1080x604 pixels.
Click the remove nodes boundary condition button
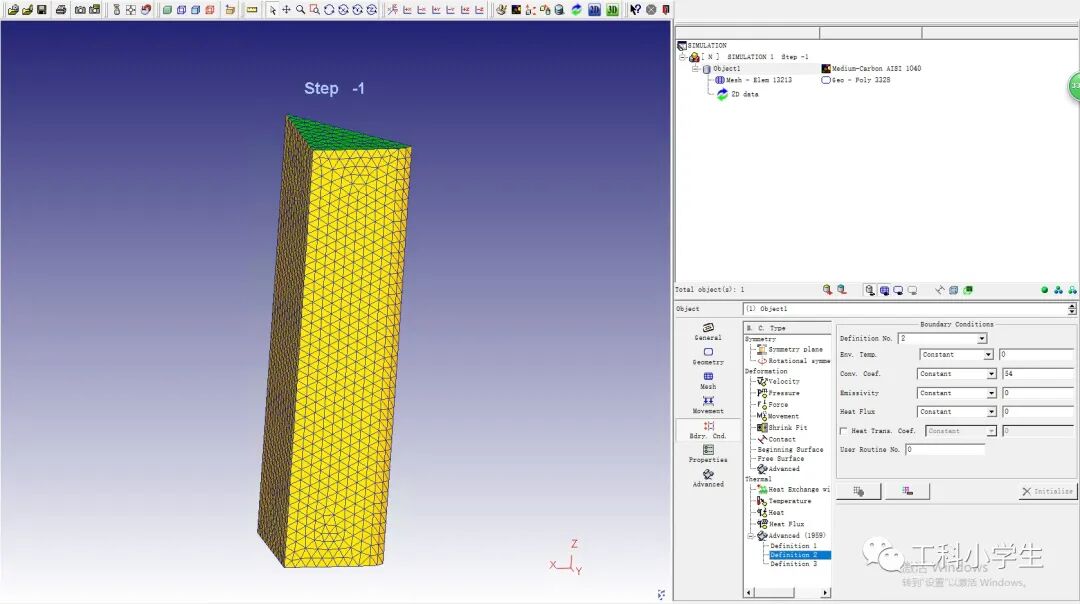(x=907, y=491)
